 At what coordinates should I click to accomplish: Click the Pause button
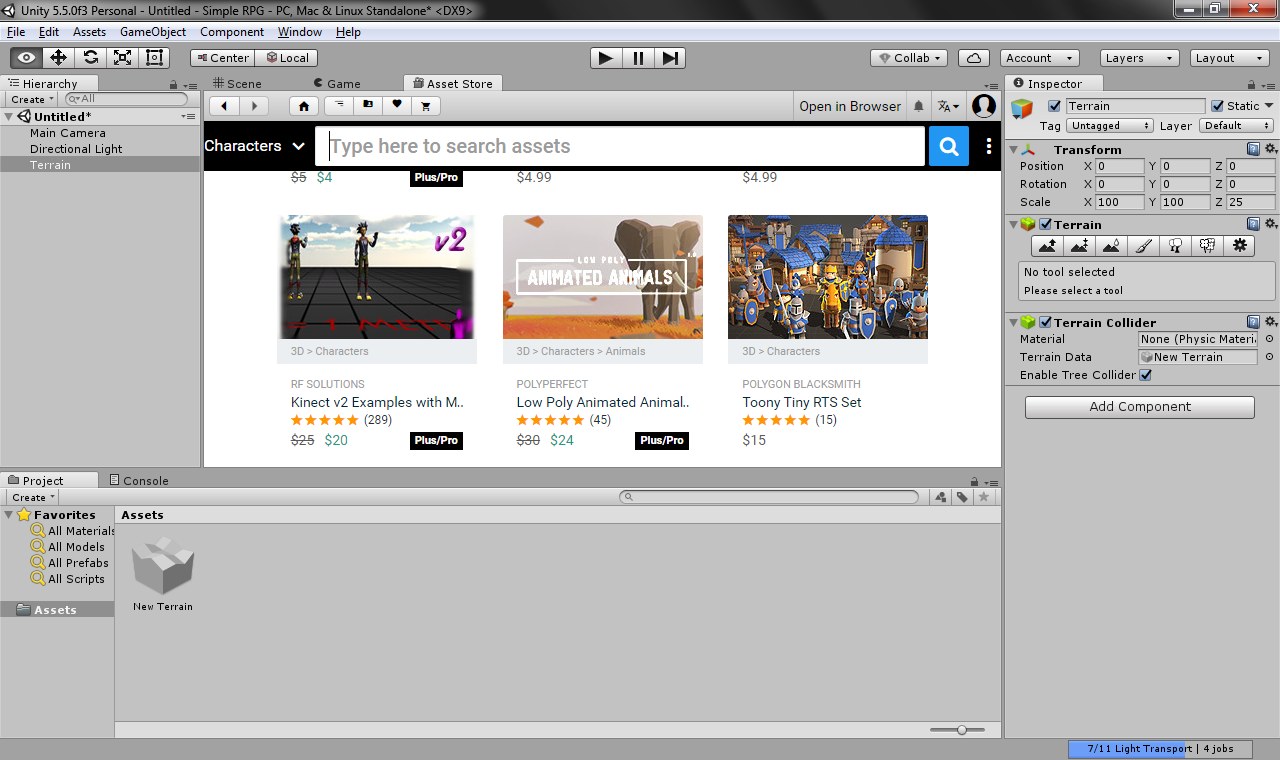[x=638, y=58]
